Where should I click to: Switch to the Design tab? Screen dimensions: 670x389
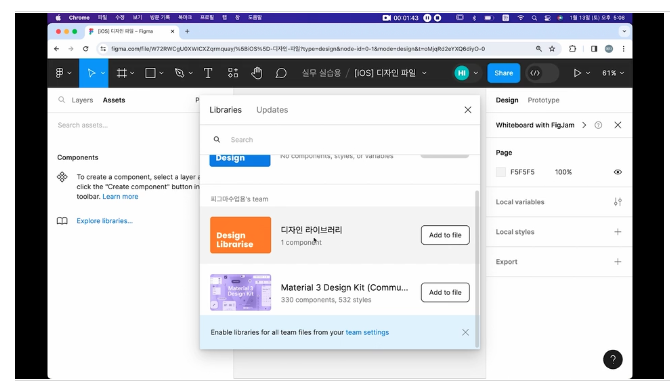click(x=507, y=100)
